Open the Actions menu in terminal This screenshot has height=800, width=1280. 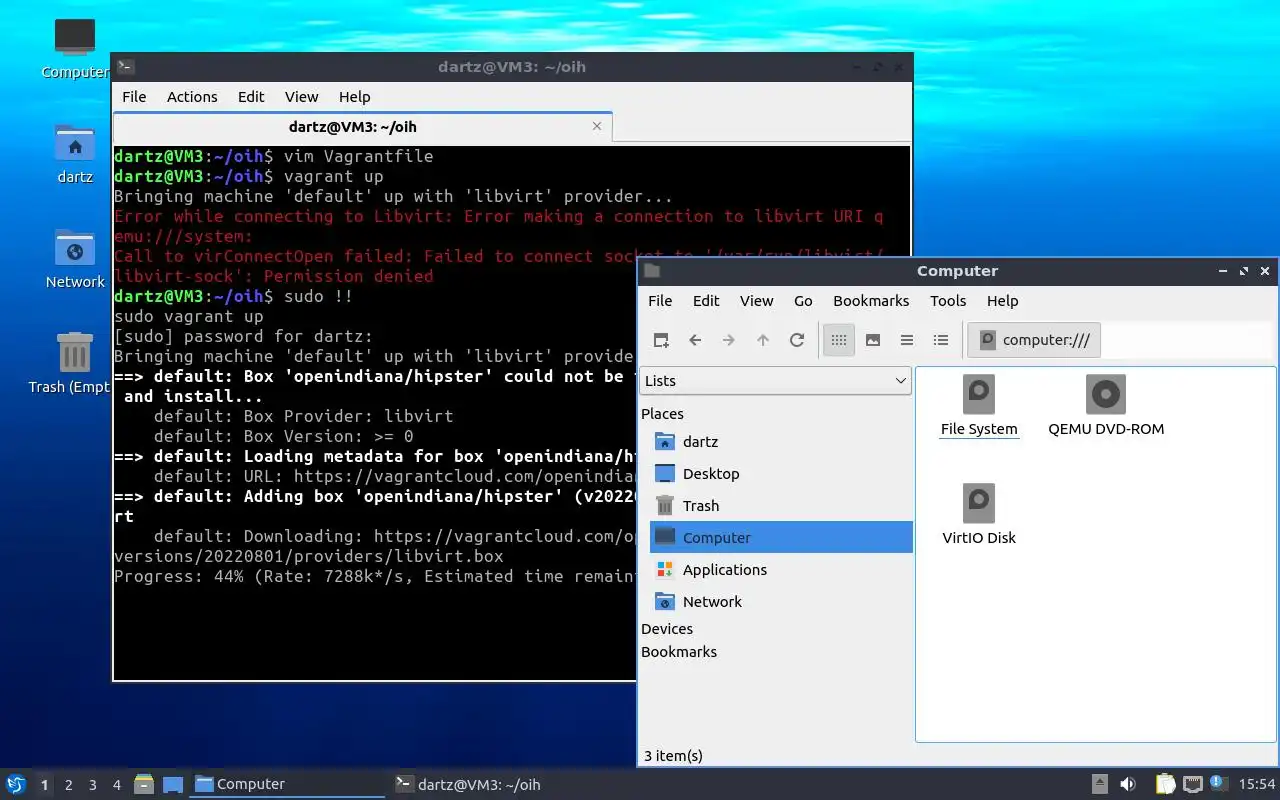[x=192, y=97]
